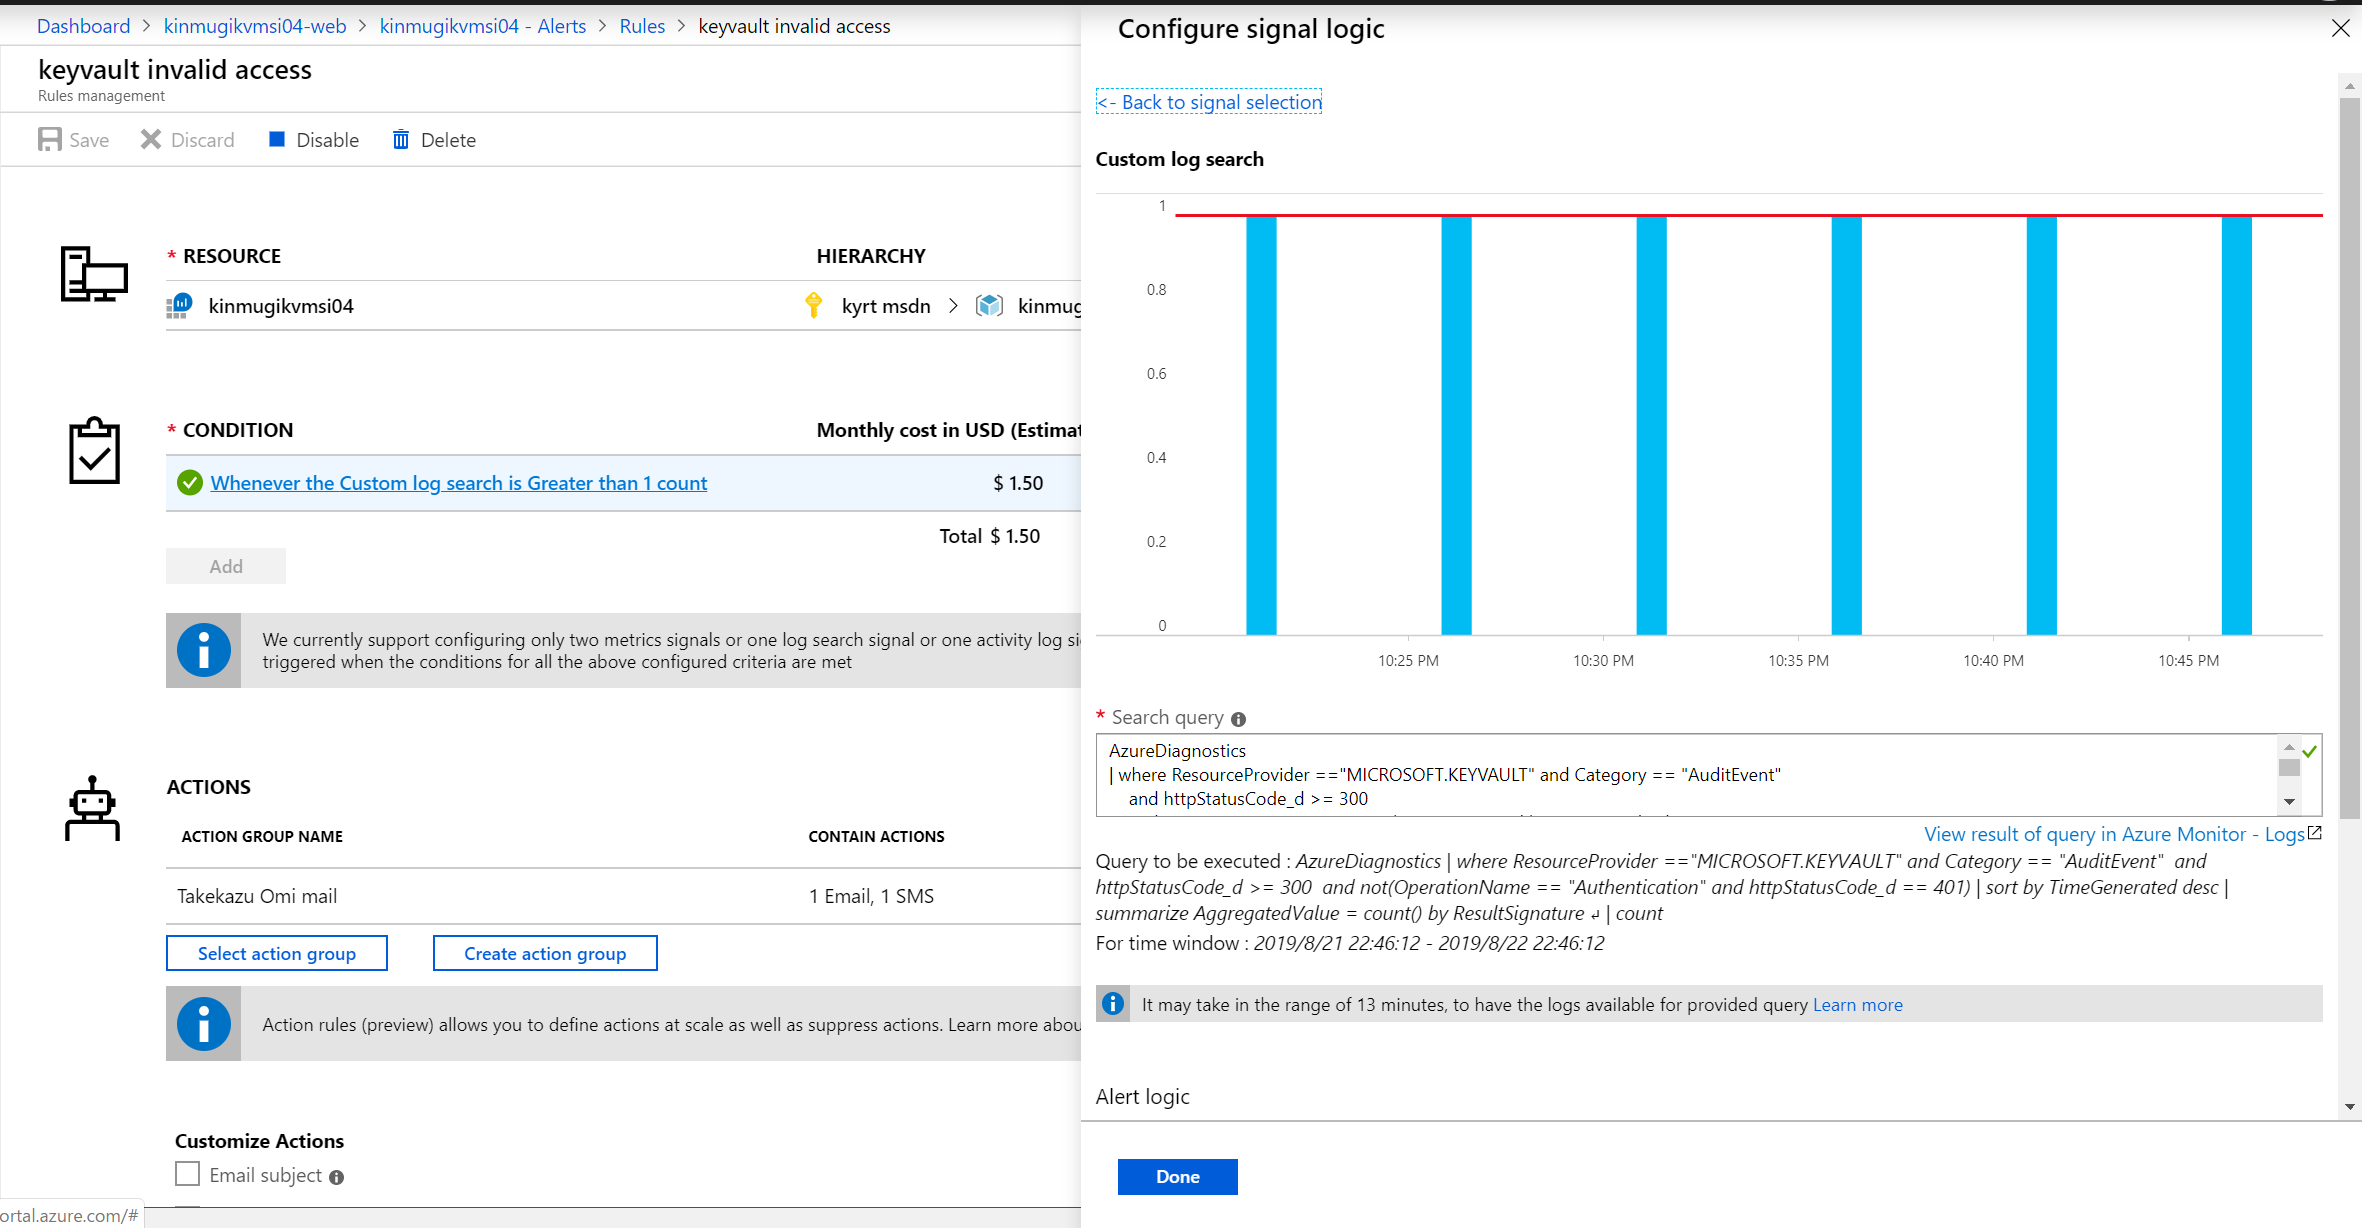Image resolution: width=2362 pixels, height=1228 pixels.
Task: Click the Create action group button
Action: (545, 951)
